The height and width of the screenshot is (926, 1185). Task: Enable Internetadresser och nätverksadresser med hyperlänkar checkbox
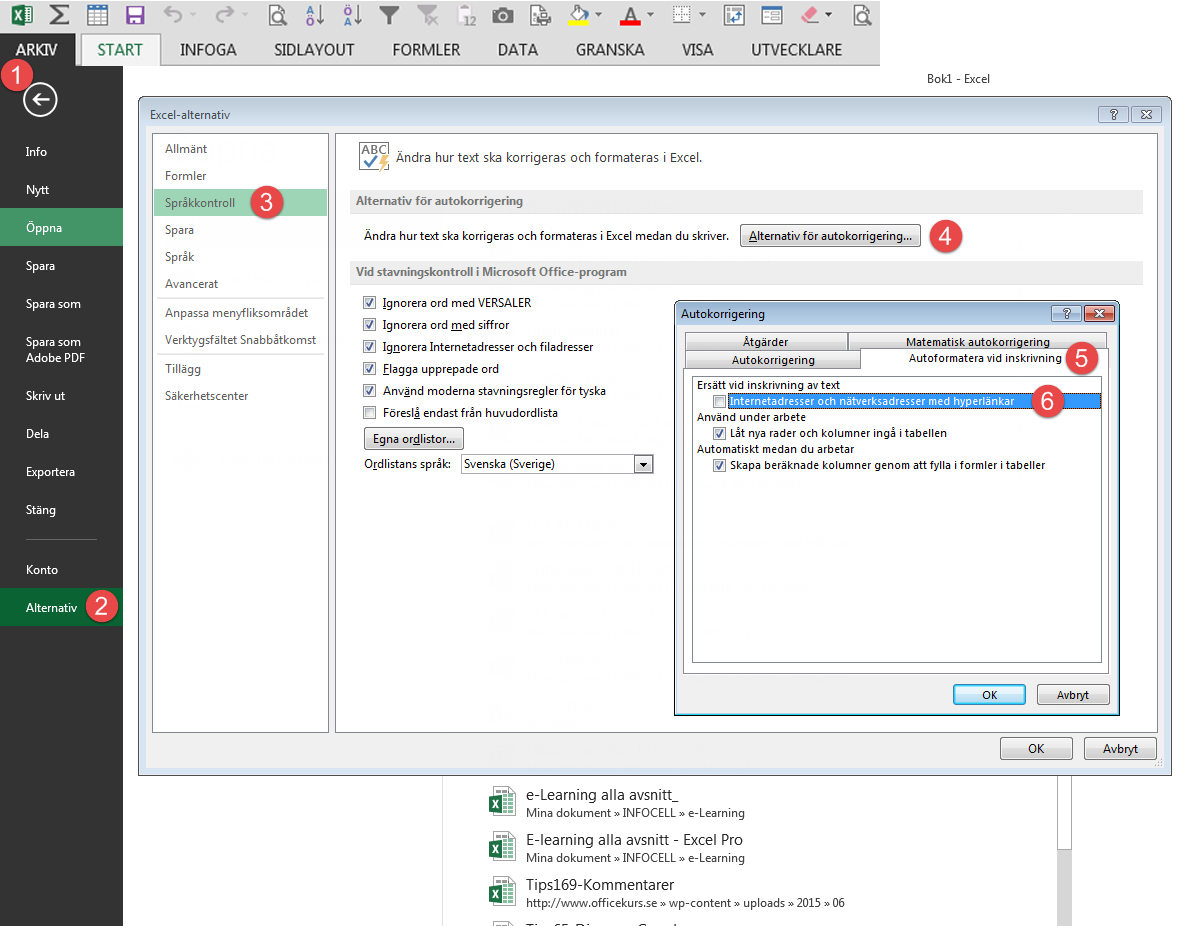point(719,401)
